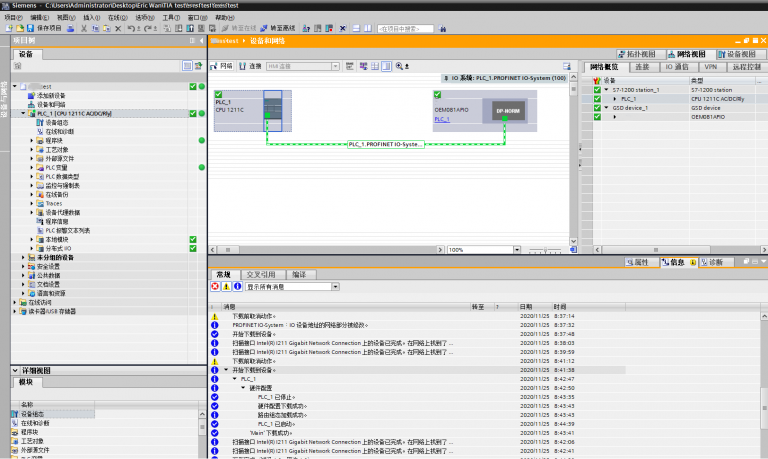The width and height of the screenshot is (768, 459).
Task: Click the 网络 (Network) button in network toolbar
Action: (x=222, y=66)
